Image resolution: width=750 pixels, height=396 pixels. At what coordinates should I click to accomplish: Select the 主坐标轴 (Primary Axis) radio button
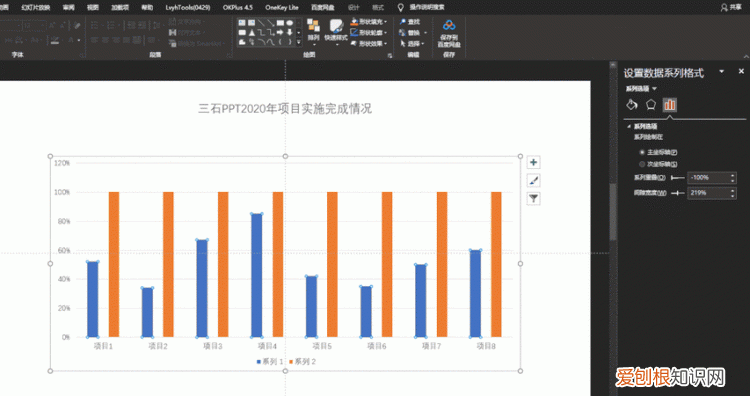point(642,152)
